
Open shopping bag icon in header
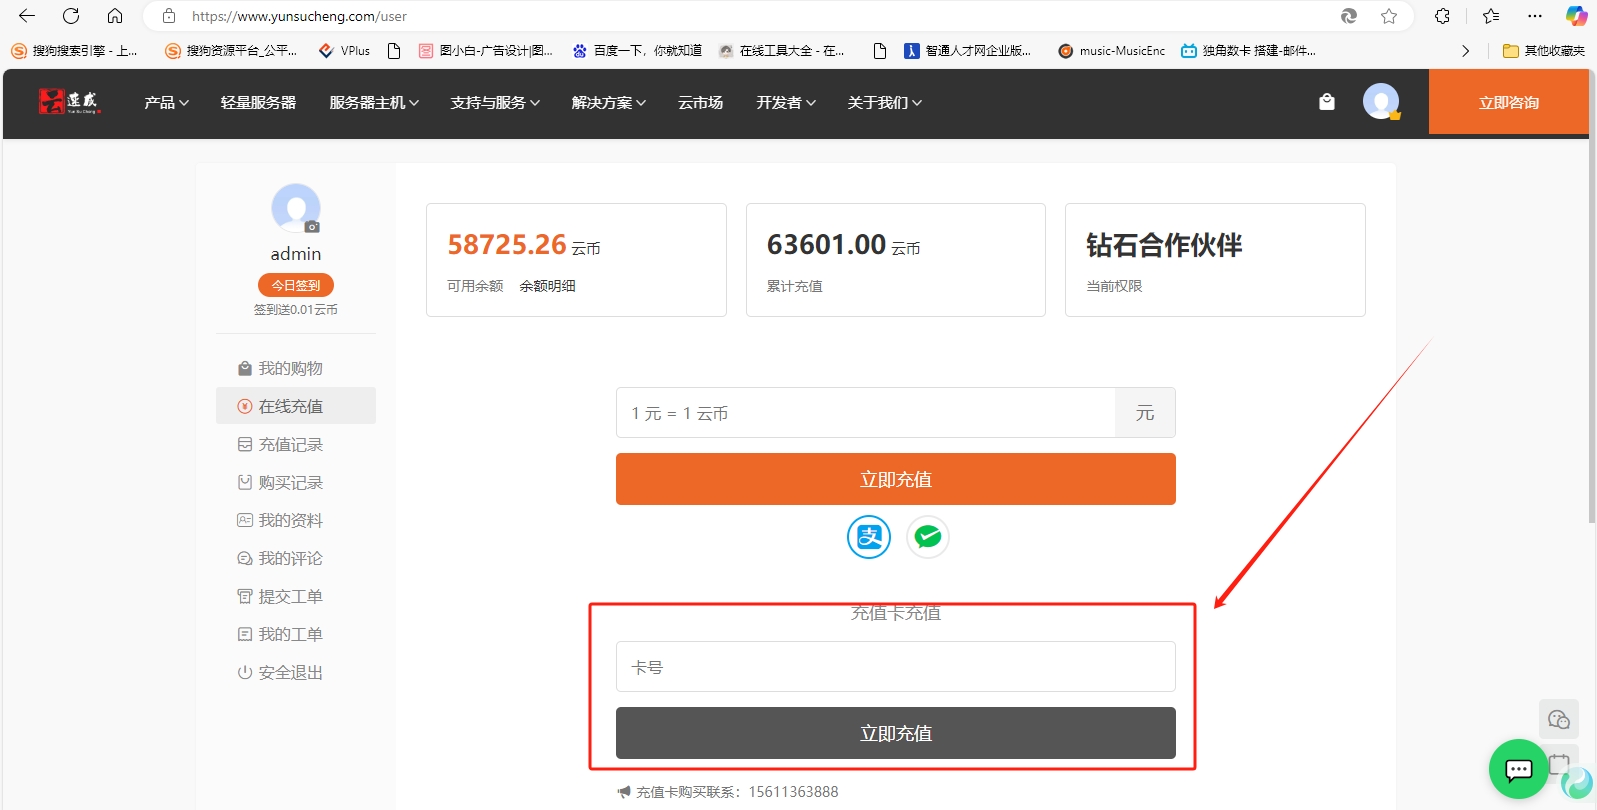pyautogui.click(x=1327, y=102)
